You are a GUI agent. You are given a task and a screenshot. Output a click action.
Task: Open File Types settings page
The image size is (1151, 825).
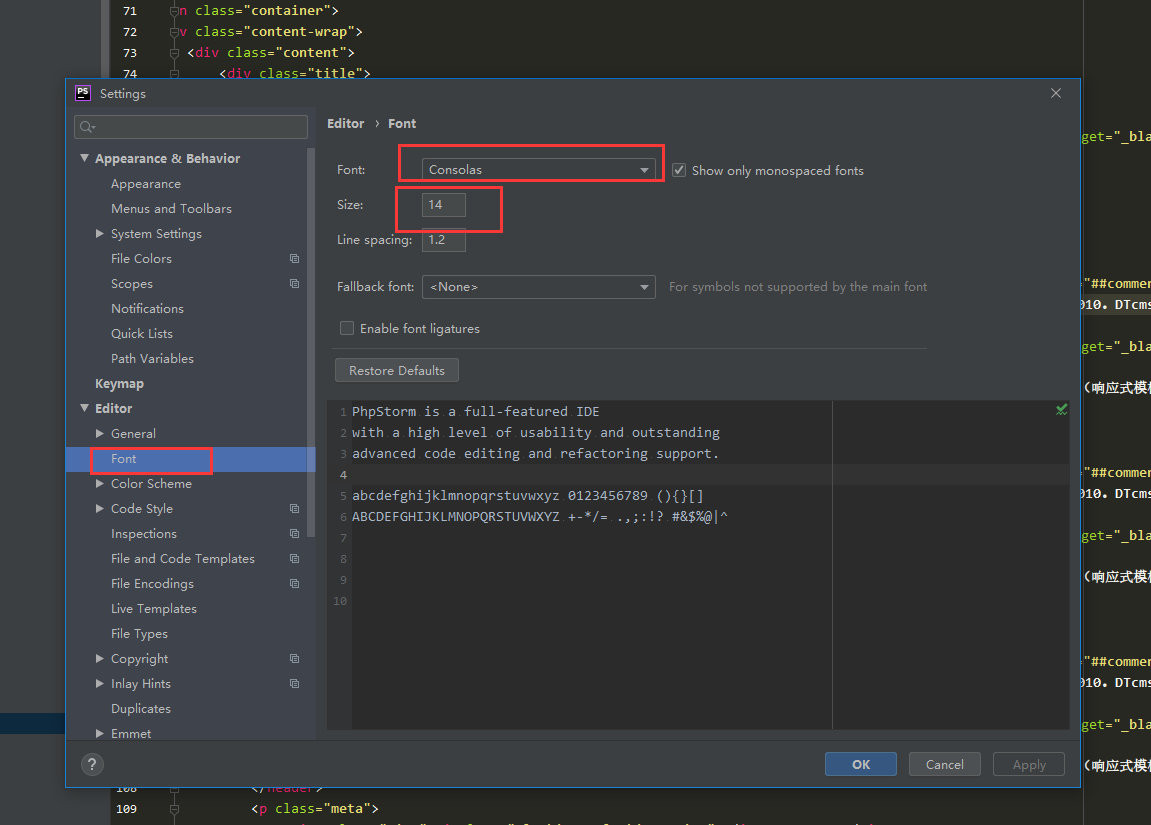coord(139,633)
